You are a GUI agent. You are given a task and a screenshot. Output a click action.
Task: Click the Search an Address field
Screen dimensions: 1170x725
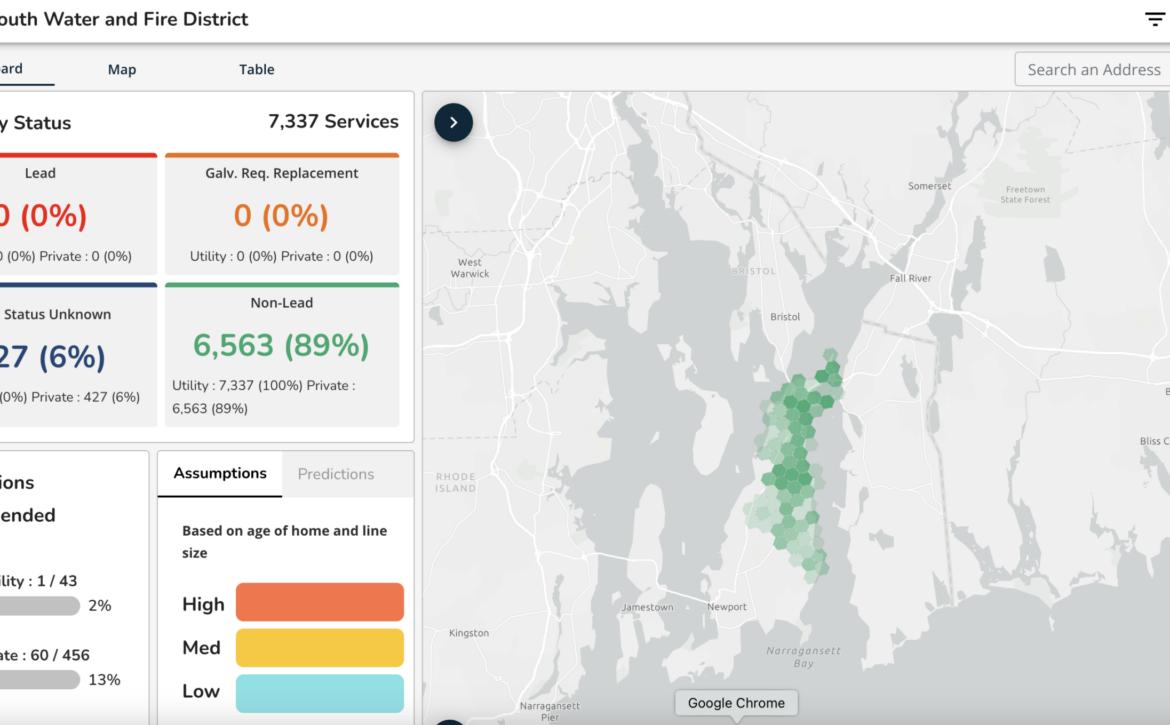point(1093,70)
